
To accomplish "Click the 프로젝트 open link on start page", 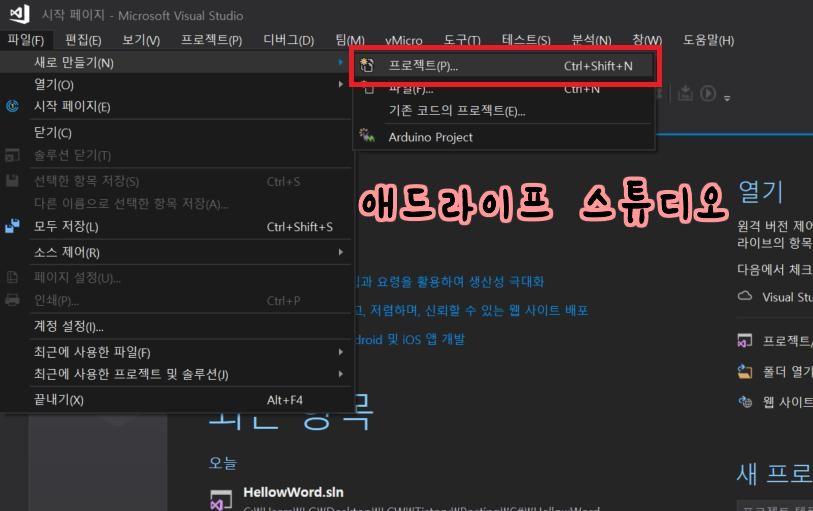I will 787,340.
